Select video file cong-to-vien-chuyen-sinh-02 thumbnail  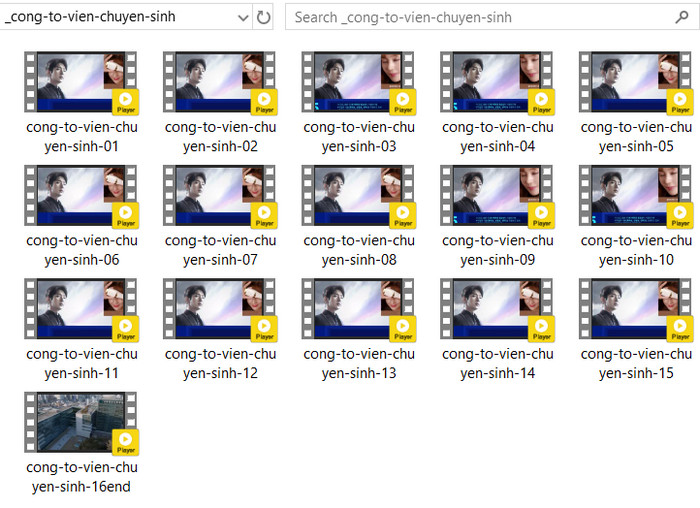coord(220,83)
